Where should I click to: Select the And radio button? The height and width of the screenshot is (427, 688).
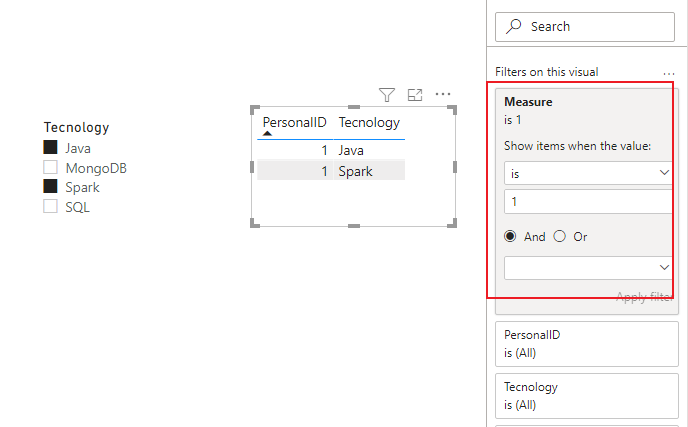510,237
